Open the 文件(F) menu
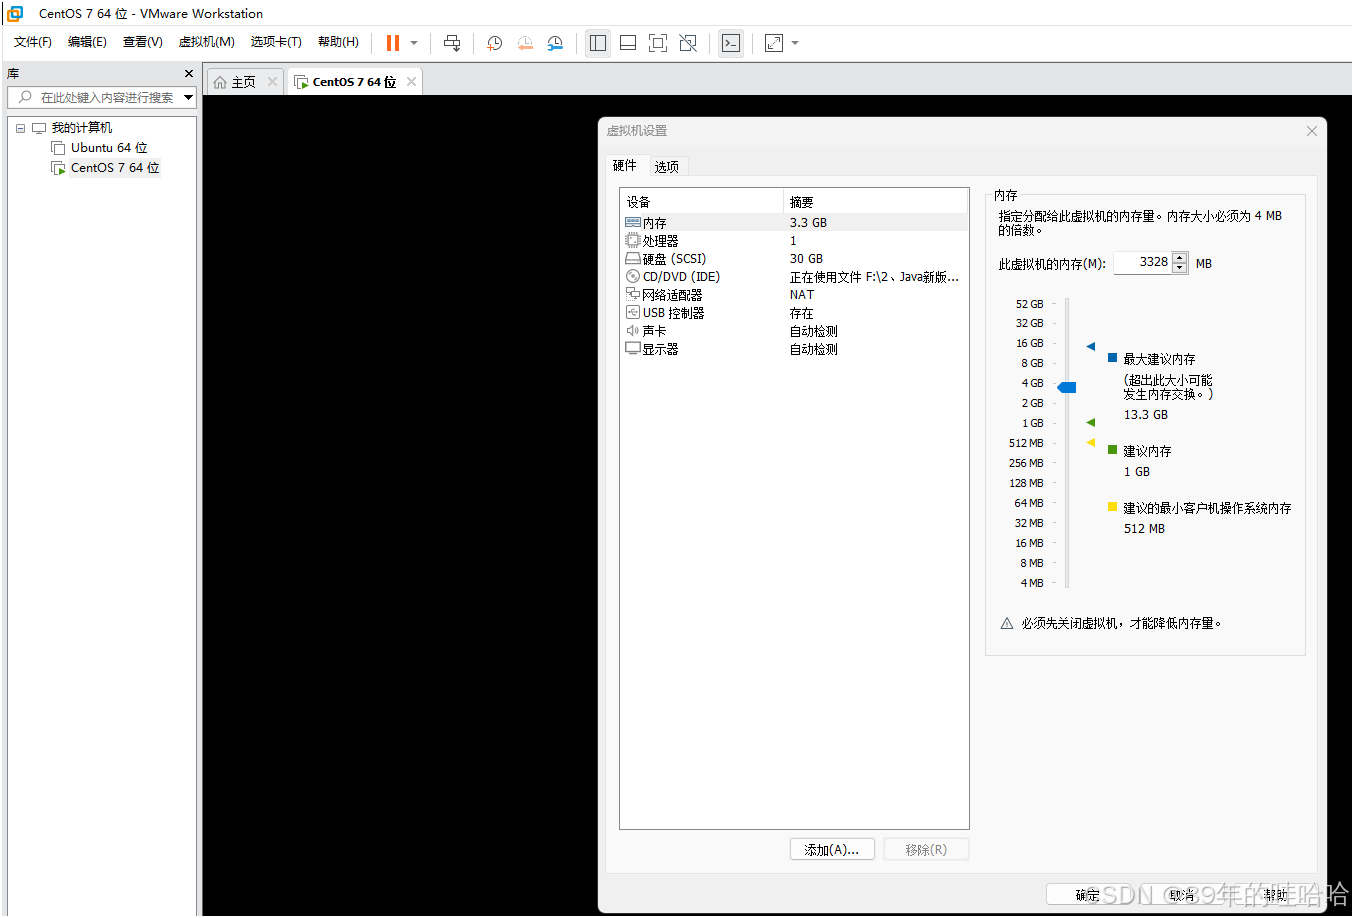The image size is (1354, 918). tap(33, 42)
